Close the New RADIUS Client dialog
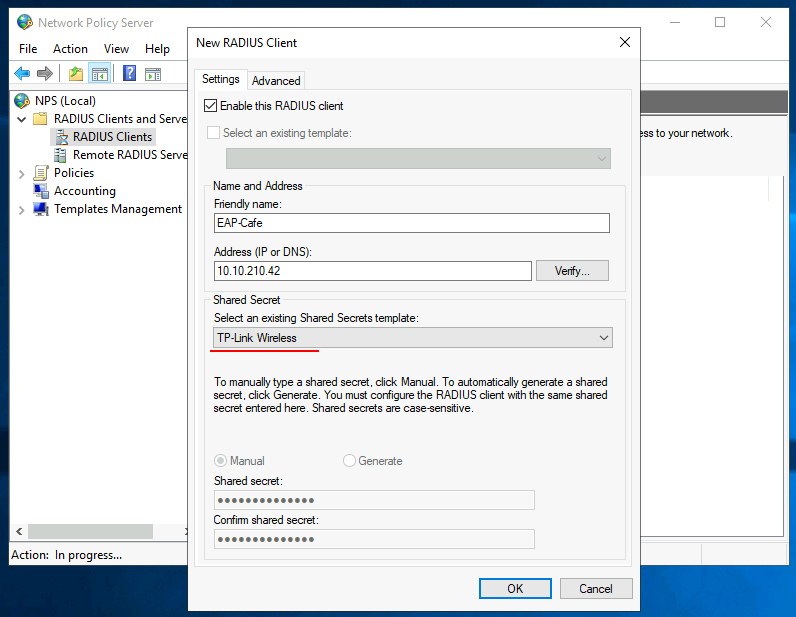The height and width of the screenshot is (617, 796). (x=625, y=42)
